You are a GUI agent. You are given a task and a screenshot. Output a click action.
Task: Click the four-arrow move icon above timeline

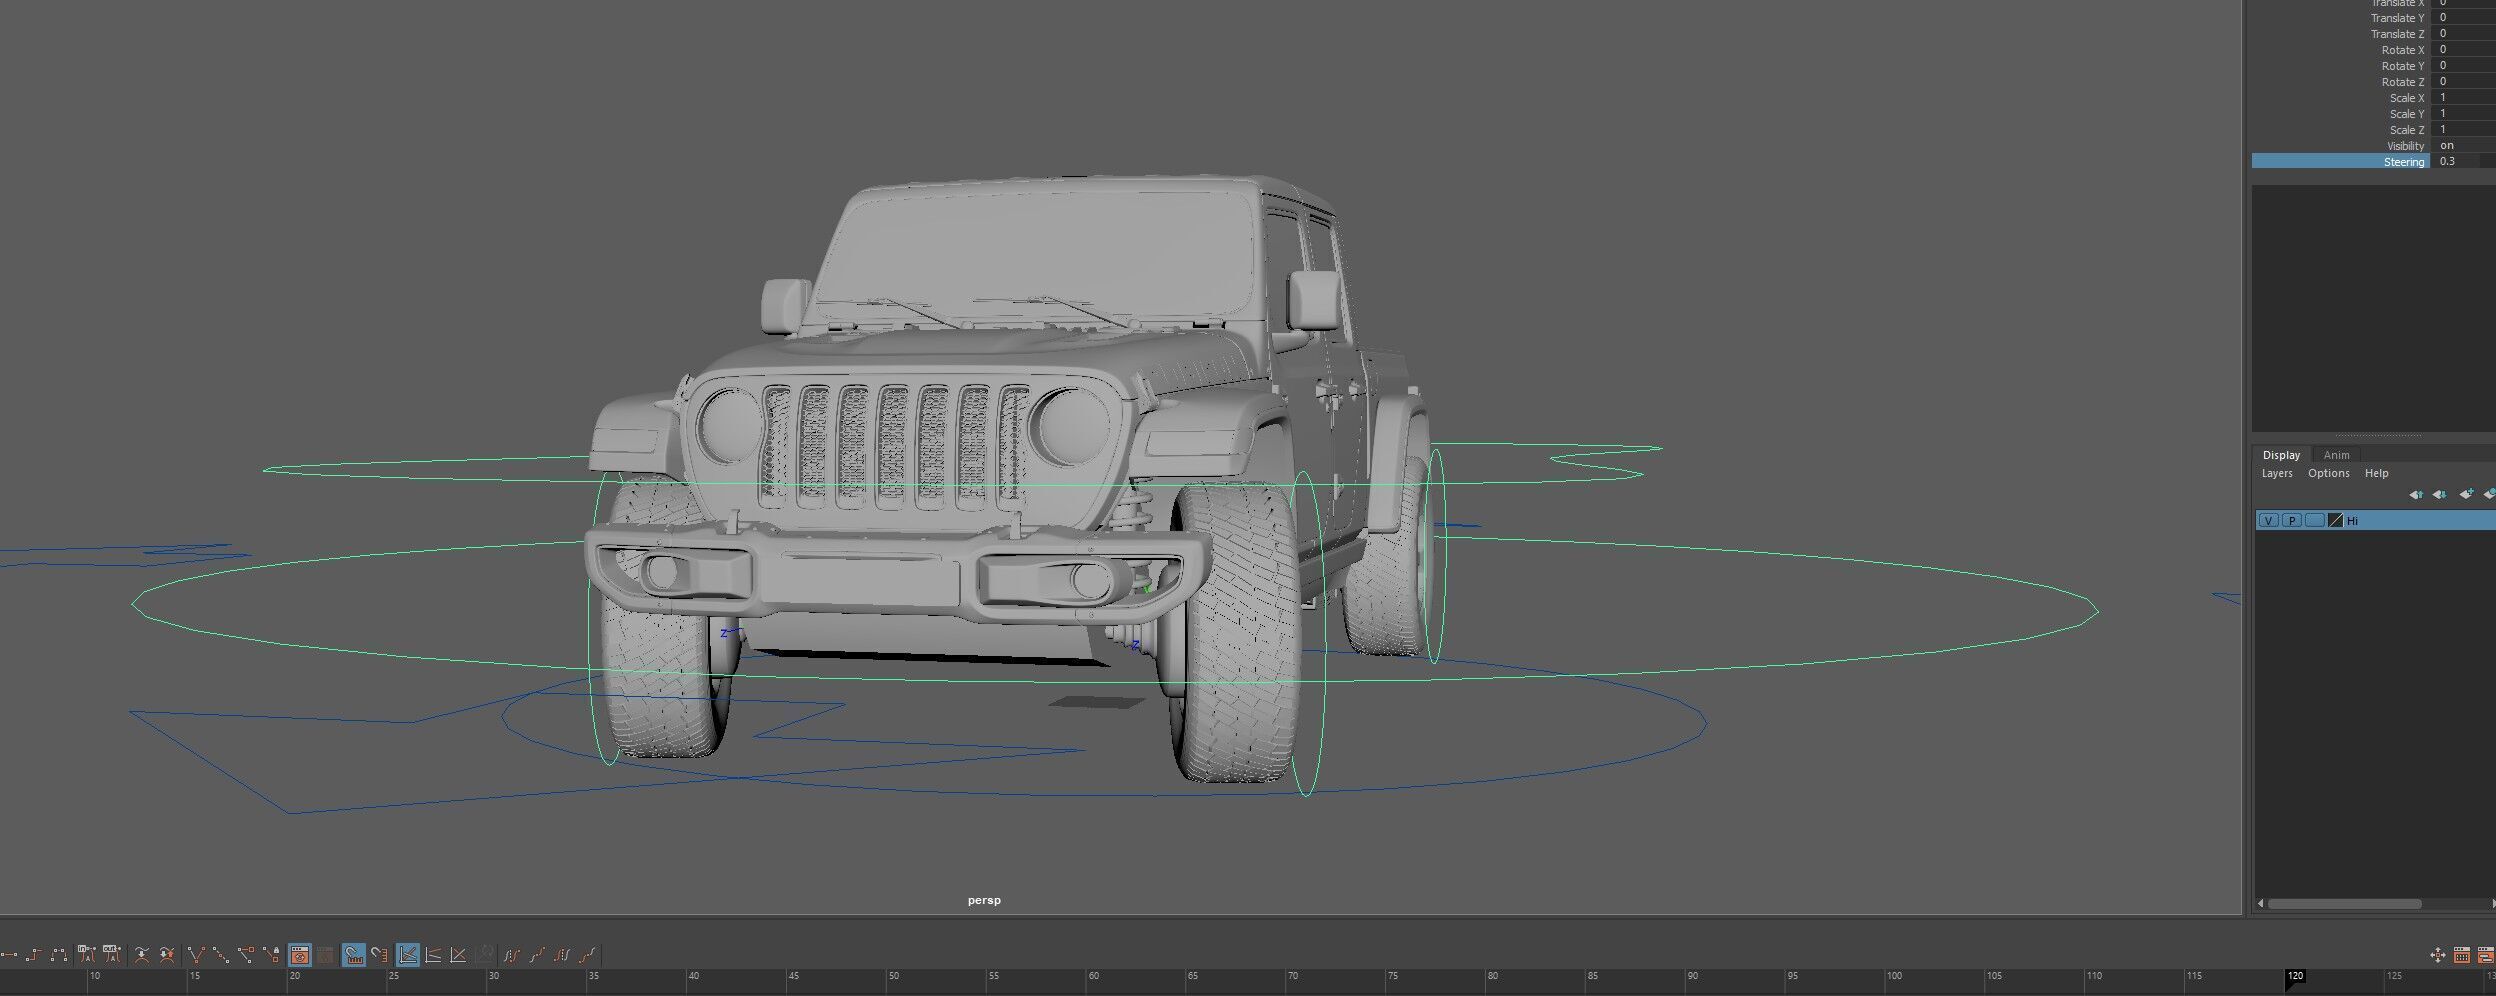point(2438,955)
